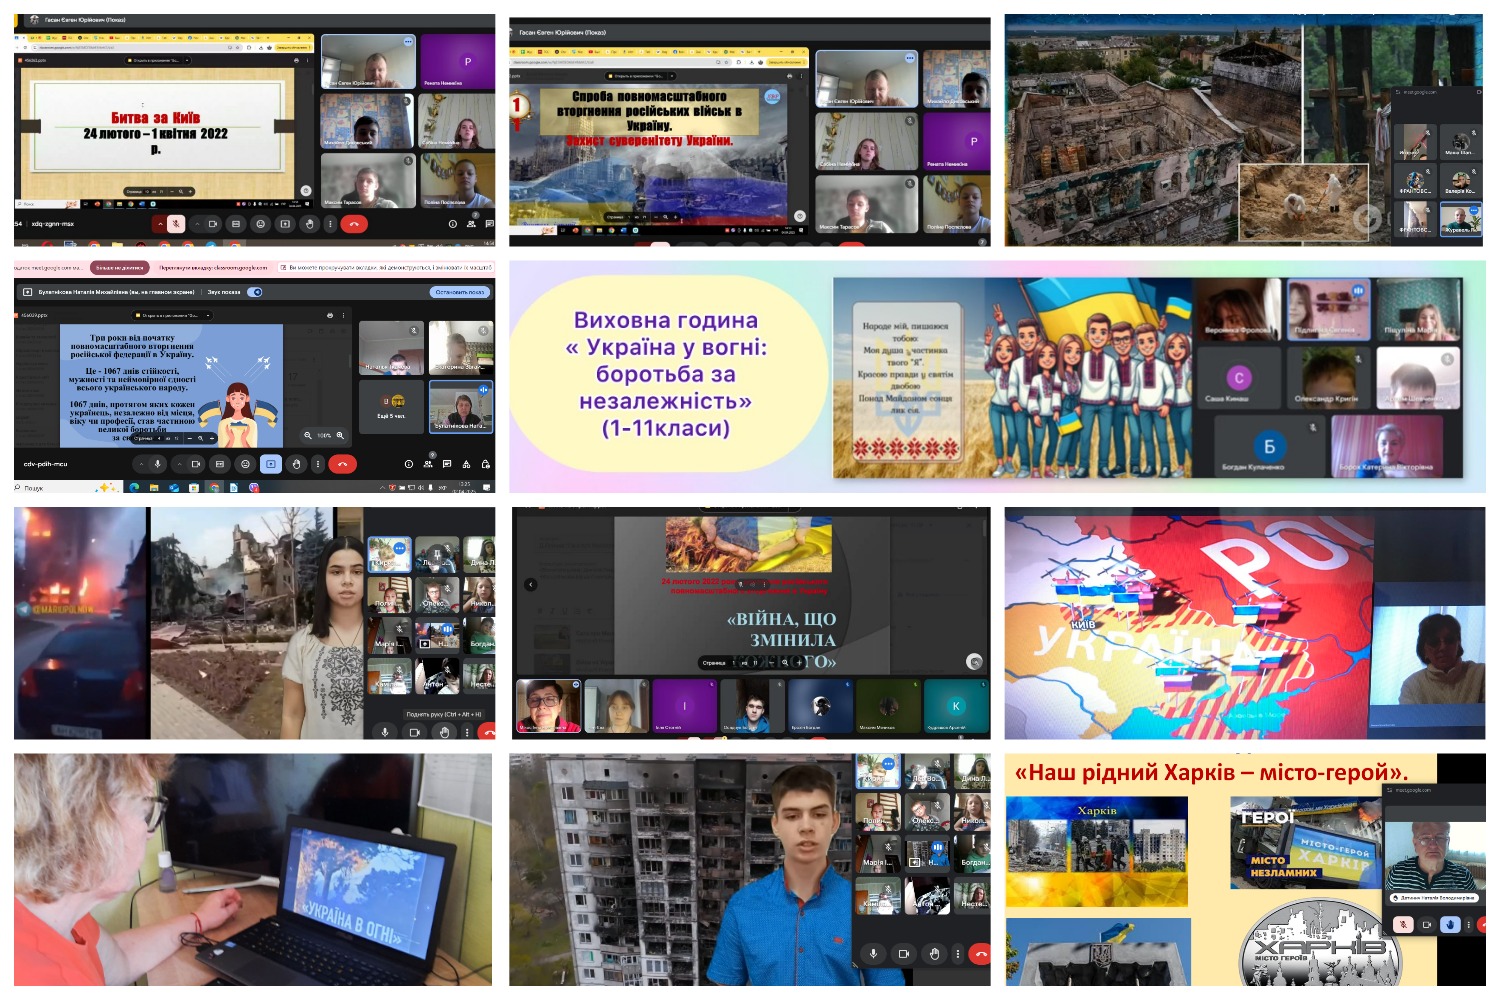Click present screen icon in xdq-zgnn-msx meeting
The height and width of the screenshot is (1000, 1500).
tap(285, 224)
